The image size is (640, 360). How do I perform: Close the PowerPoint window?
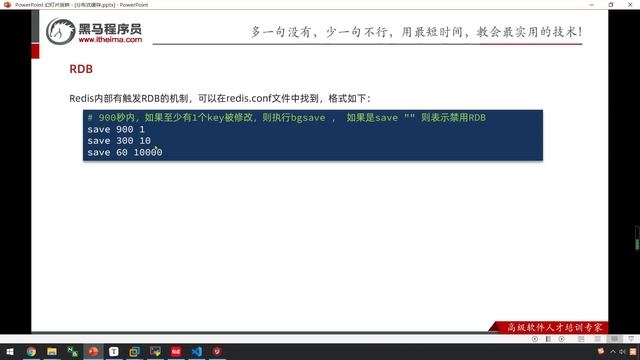coord(630,4)
